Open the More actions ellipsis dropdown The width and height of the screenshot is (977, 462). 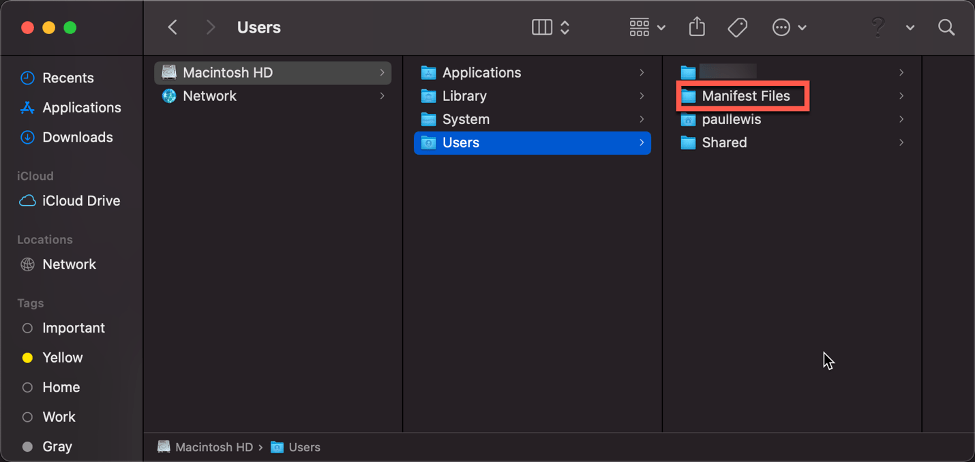[790, 28]
